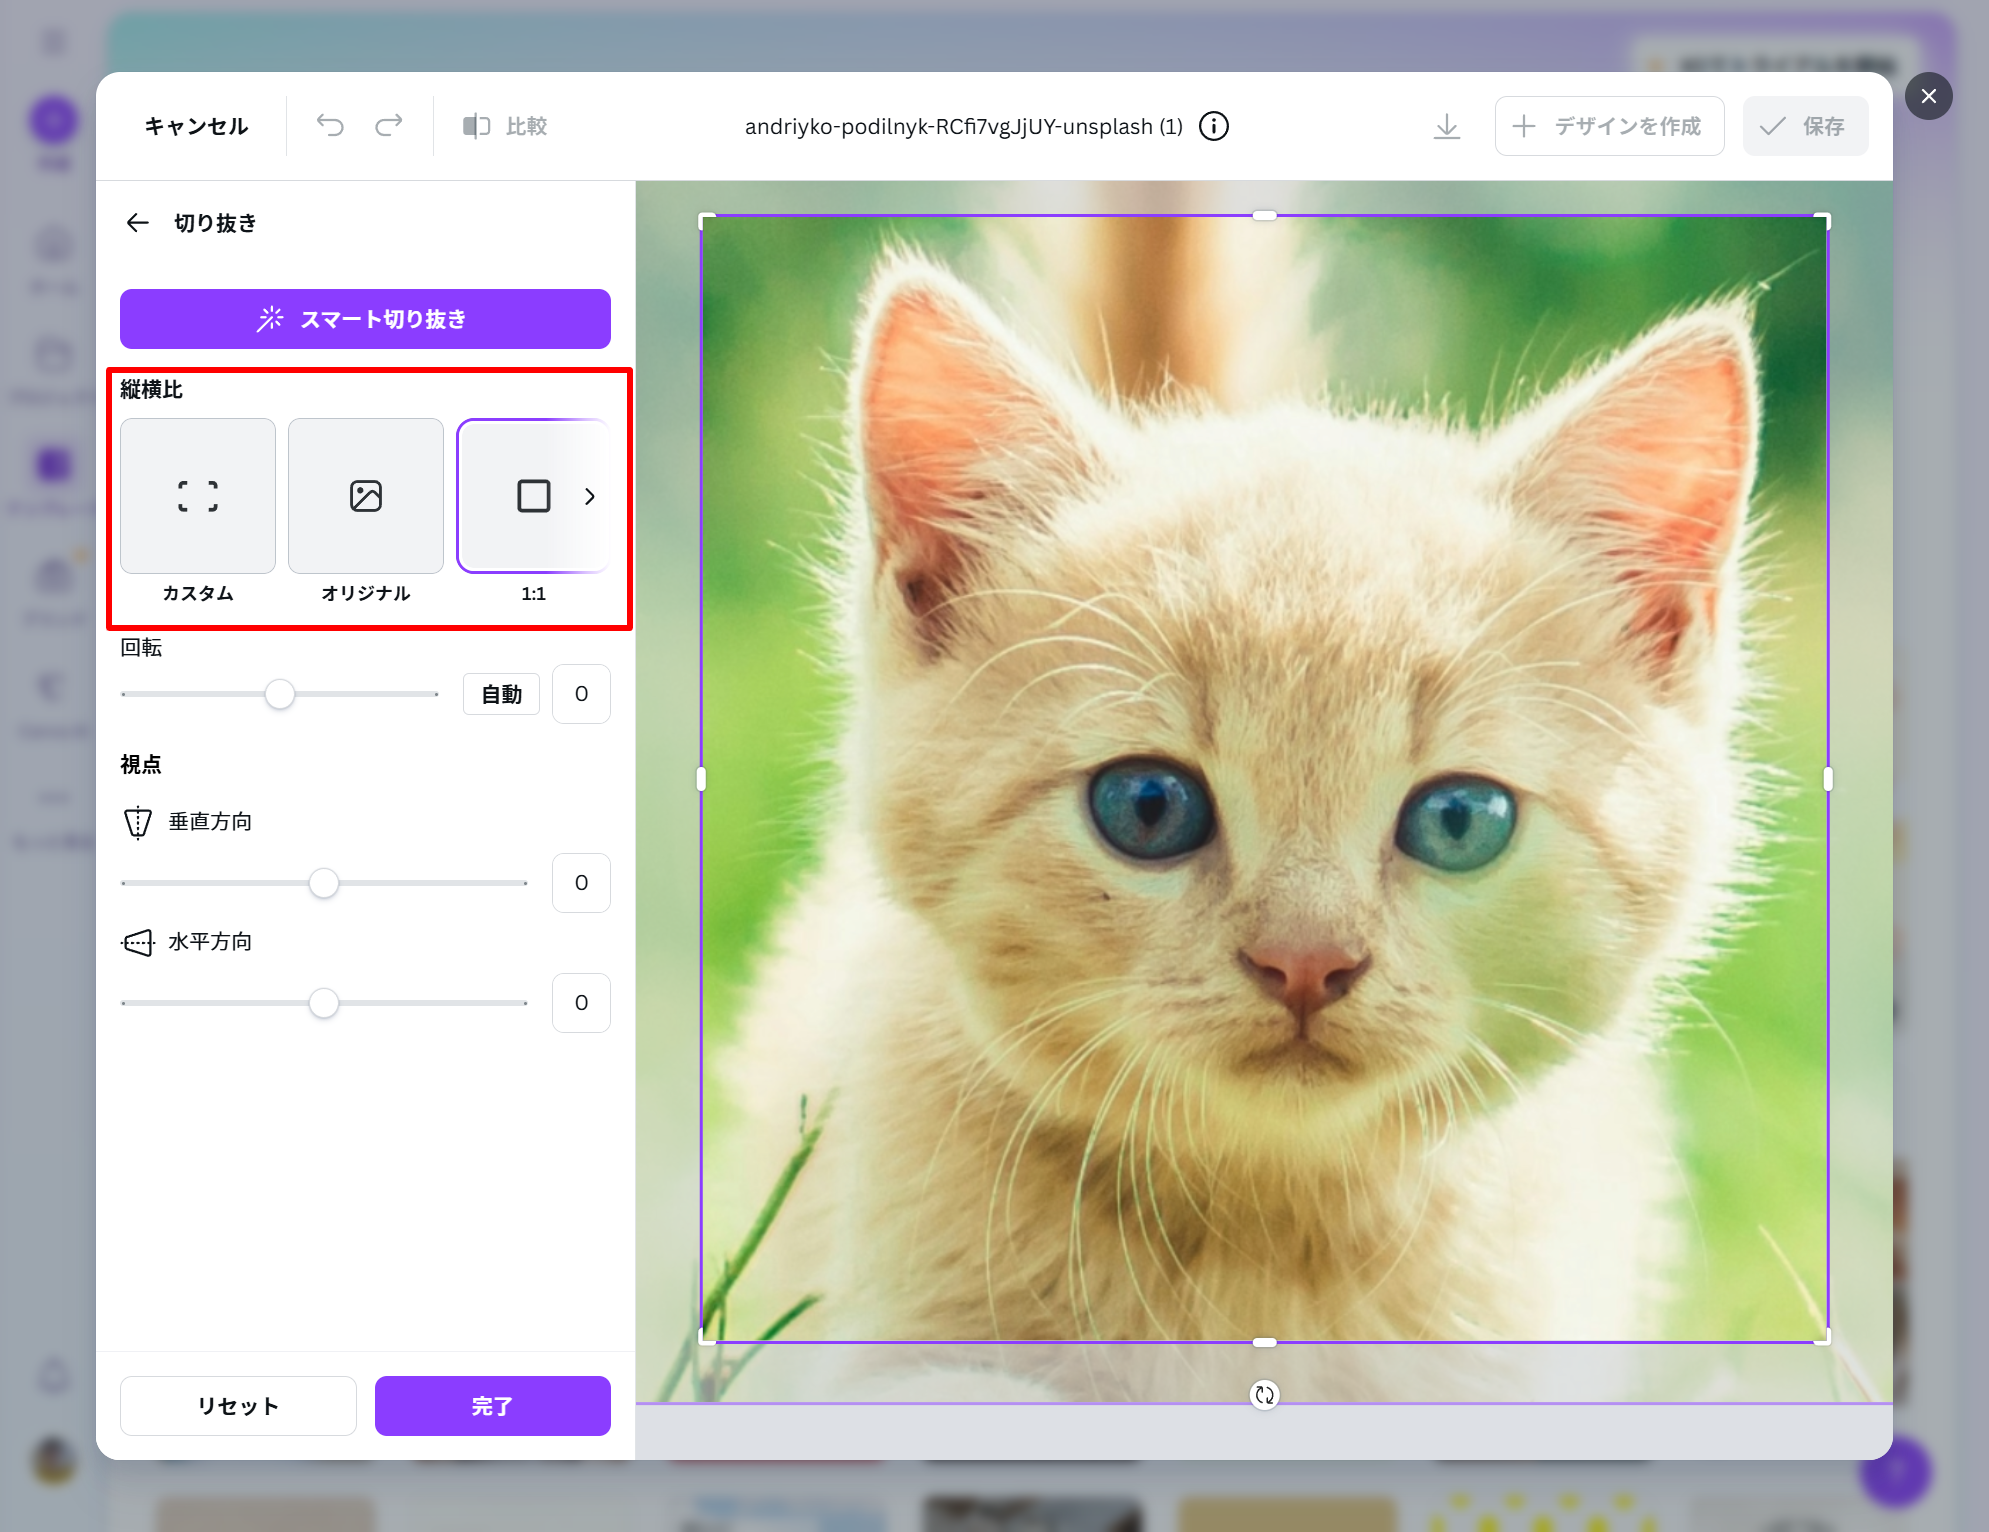The width and height of the screenshot is (1989, 1532).
Task: Click デザインを作成 create design button
Action: [x=1608, y=126]
